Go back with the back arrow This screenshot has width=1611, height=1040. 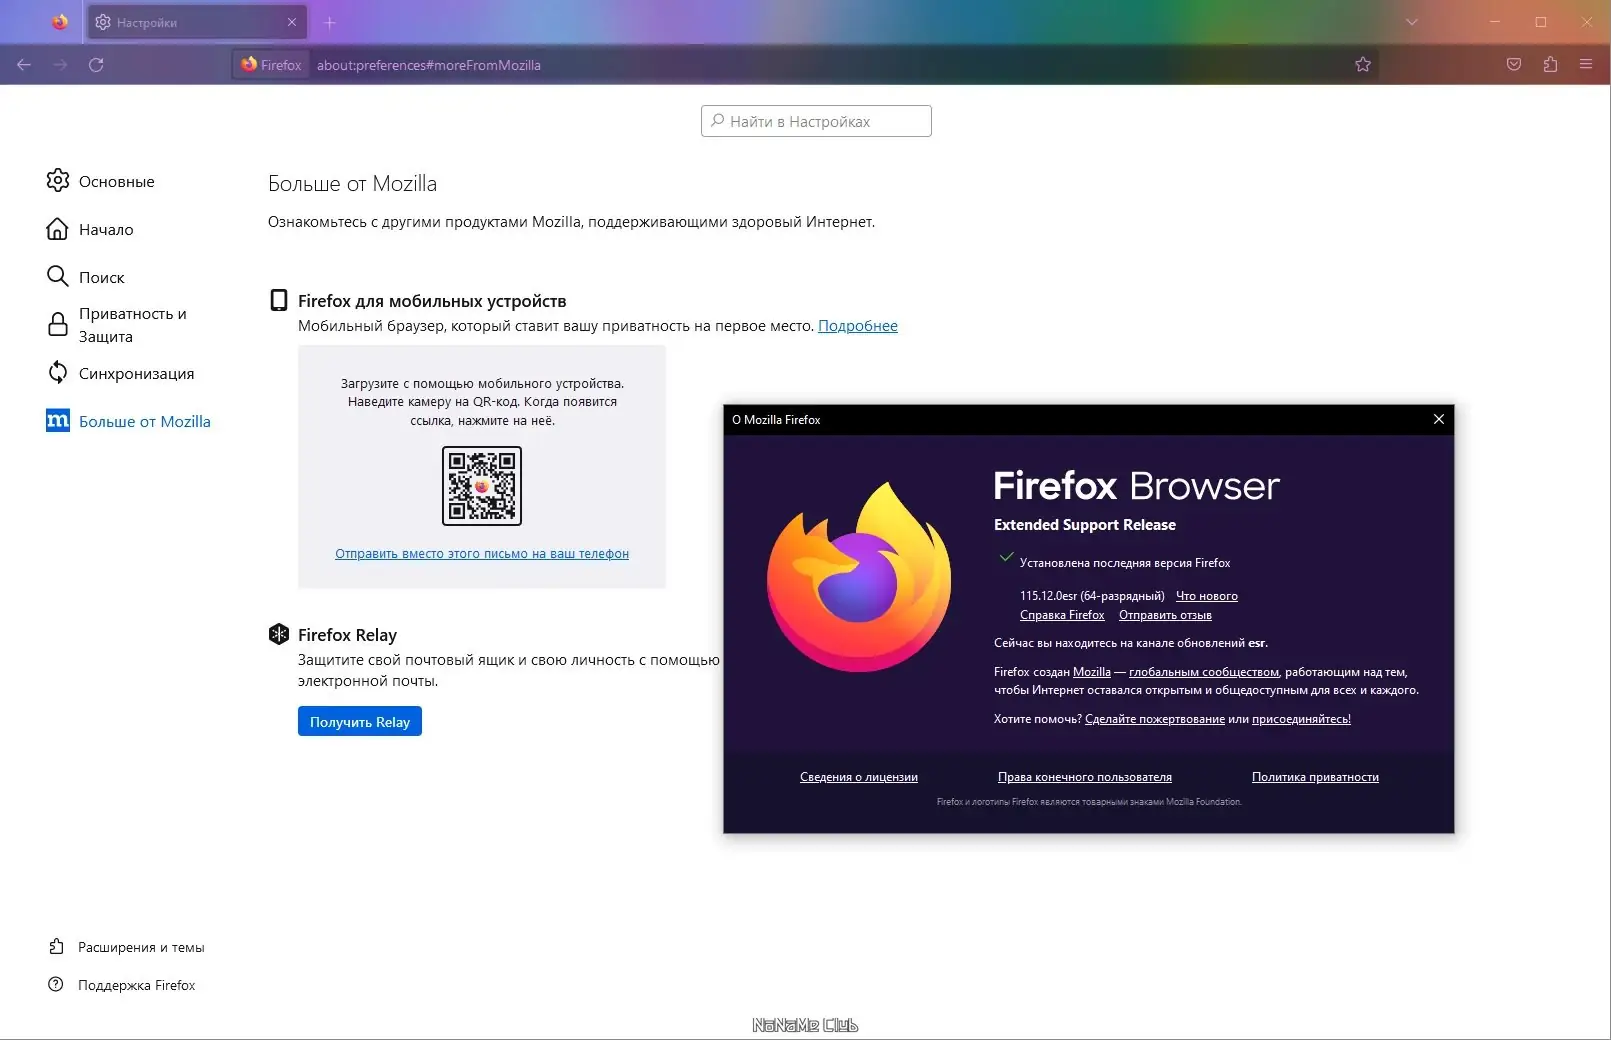pyautogui.click(x=24, y=65)
